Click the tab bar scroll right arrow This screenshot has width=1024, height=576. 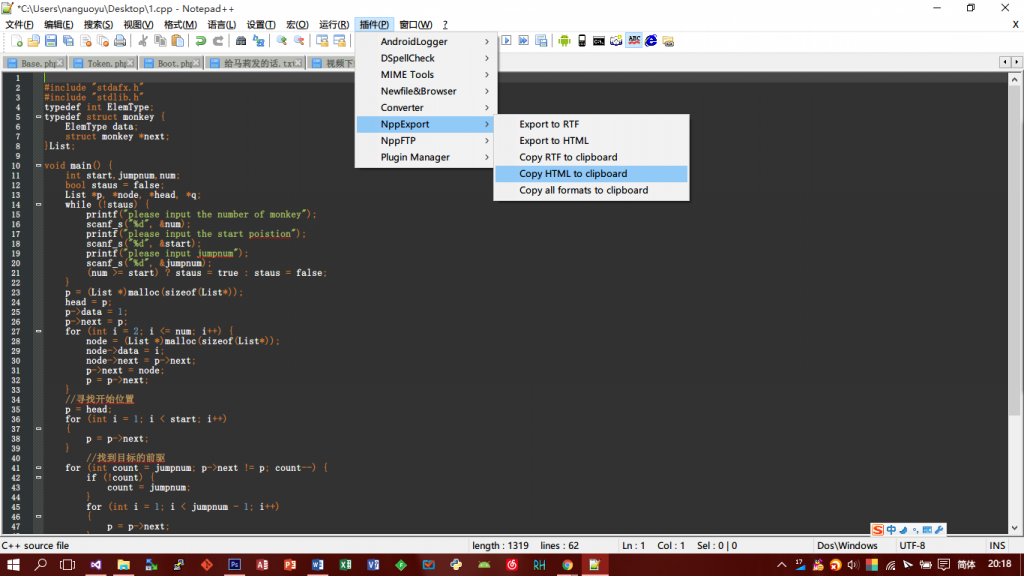[1016, 63]
